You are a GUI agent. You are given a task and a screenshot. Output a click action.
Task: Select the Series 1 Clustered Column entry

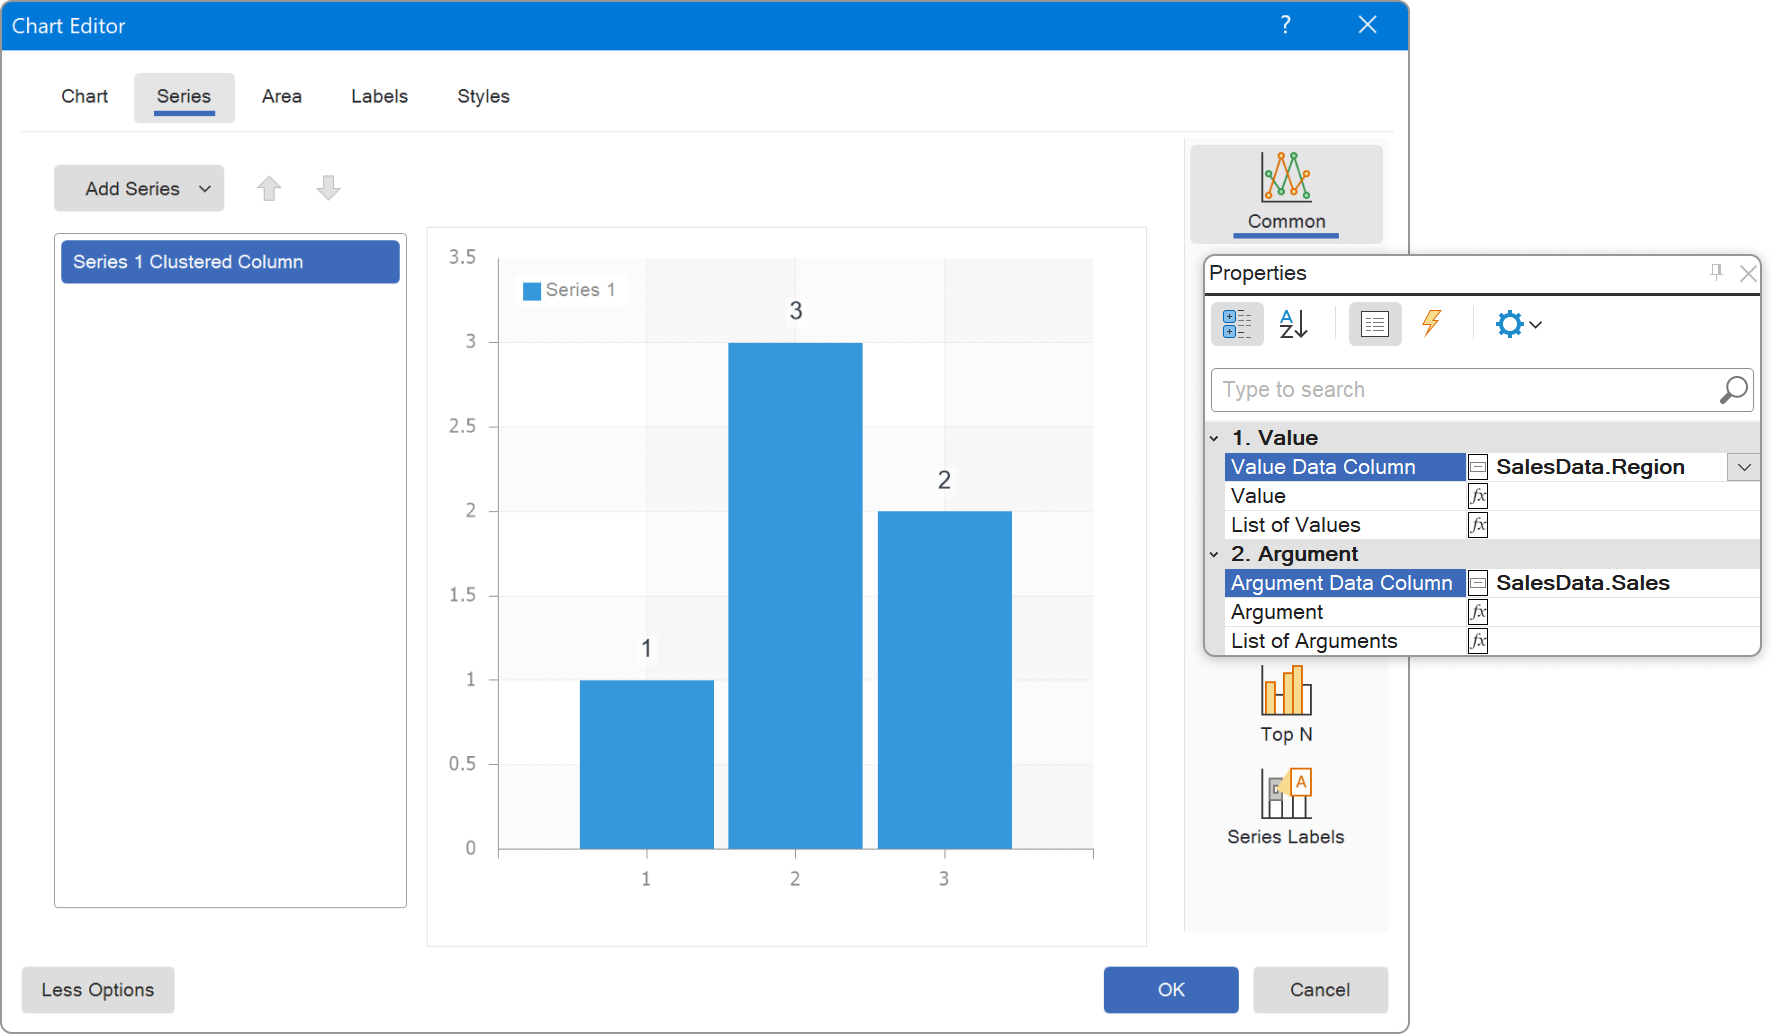coord(229,261)
